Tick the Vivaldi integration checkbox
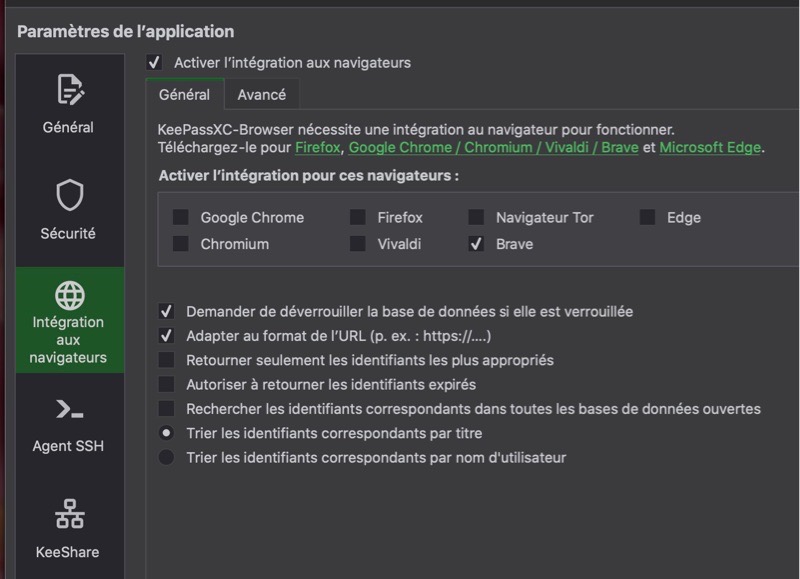 point(357,244)
